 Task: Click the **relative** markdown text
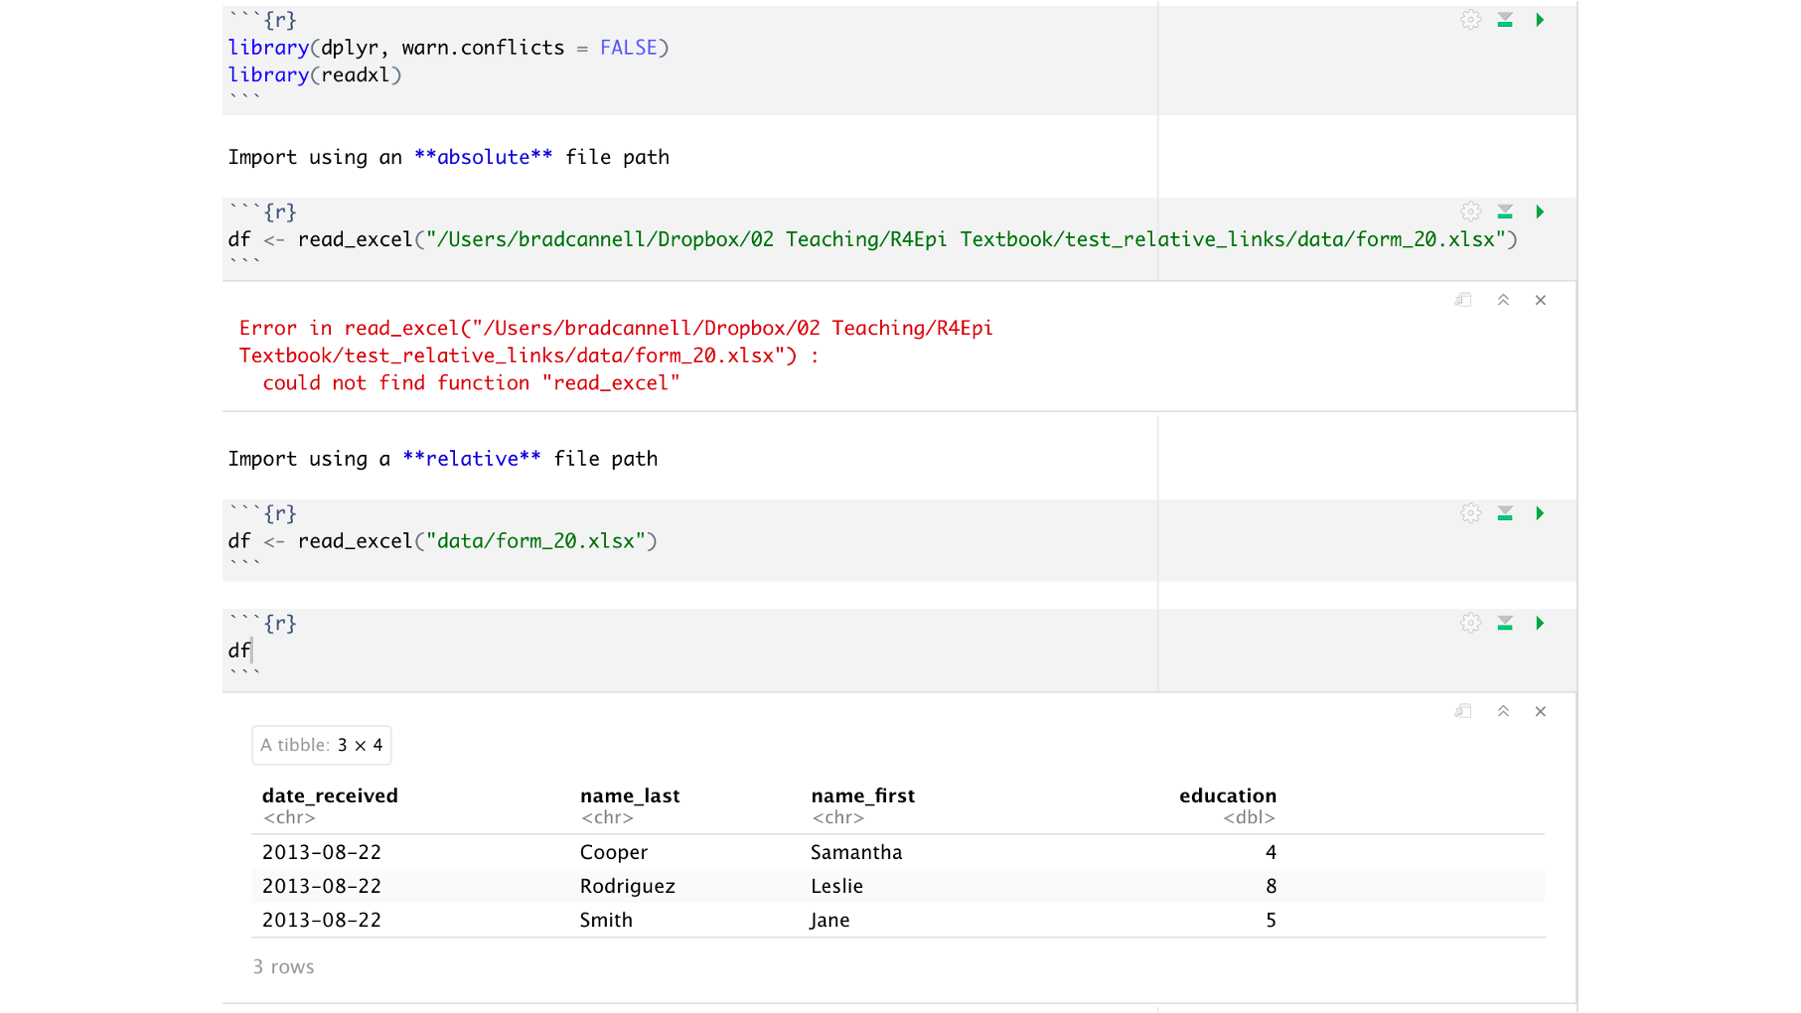[471, 459]
